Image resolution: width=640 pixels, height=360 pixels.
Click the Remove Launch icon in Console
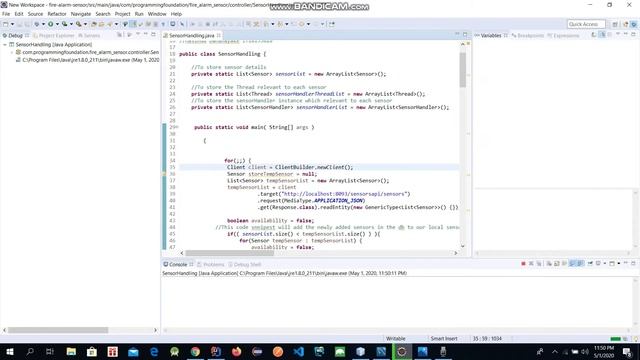coord(531,264)
